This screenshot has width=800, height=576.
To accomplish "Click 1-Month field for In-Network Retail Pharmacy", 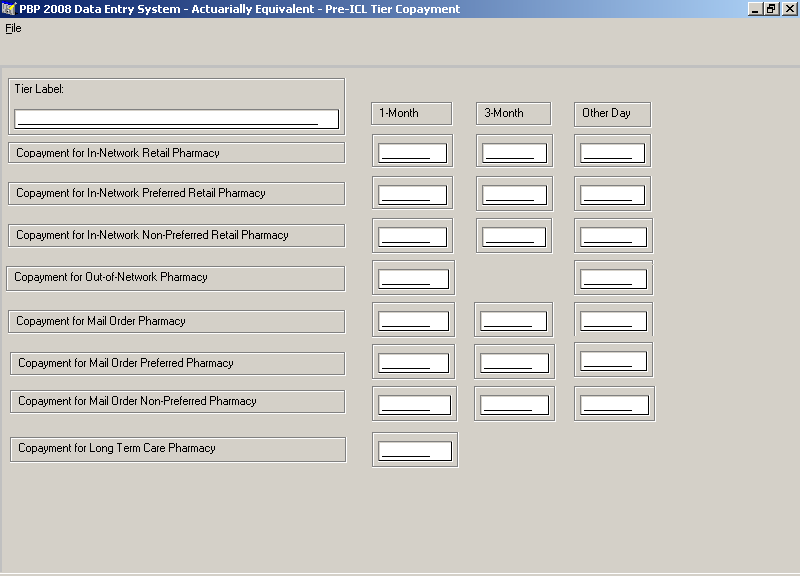I will coord(412,153).
